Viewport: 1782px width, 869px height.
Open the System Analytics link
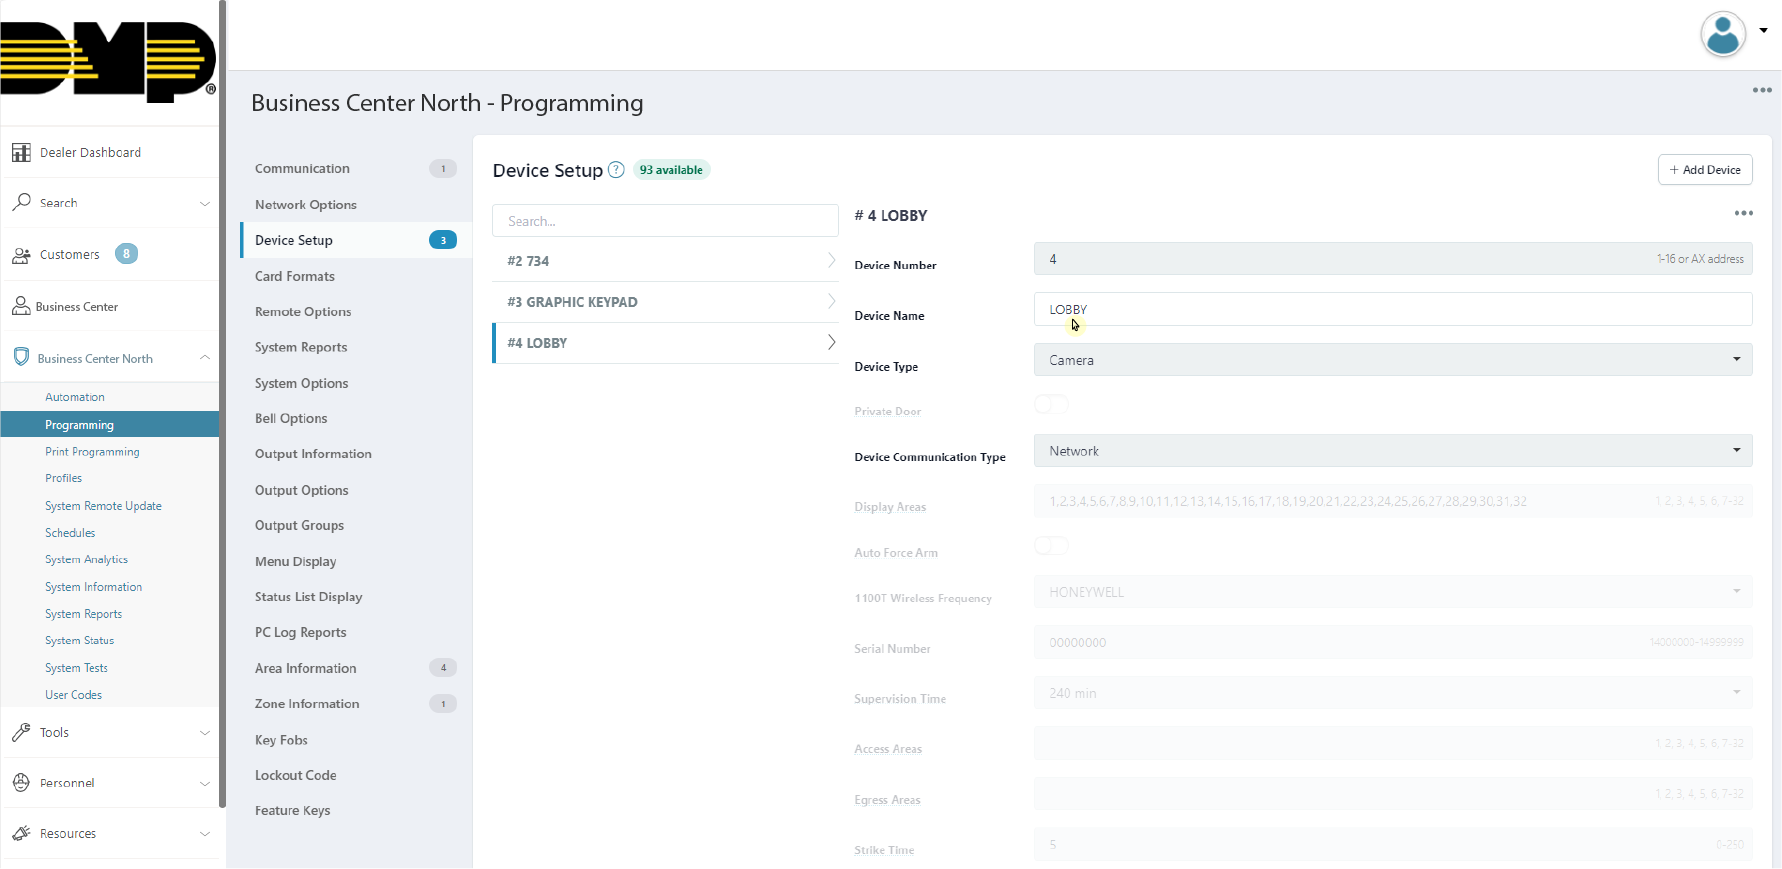point(86,560)
